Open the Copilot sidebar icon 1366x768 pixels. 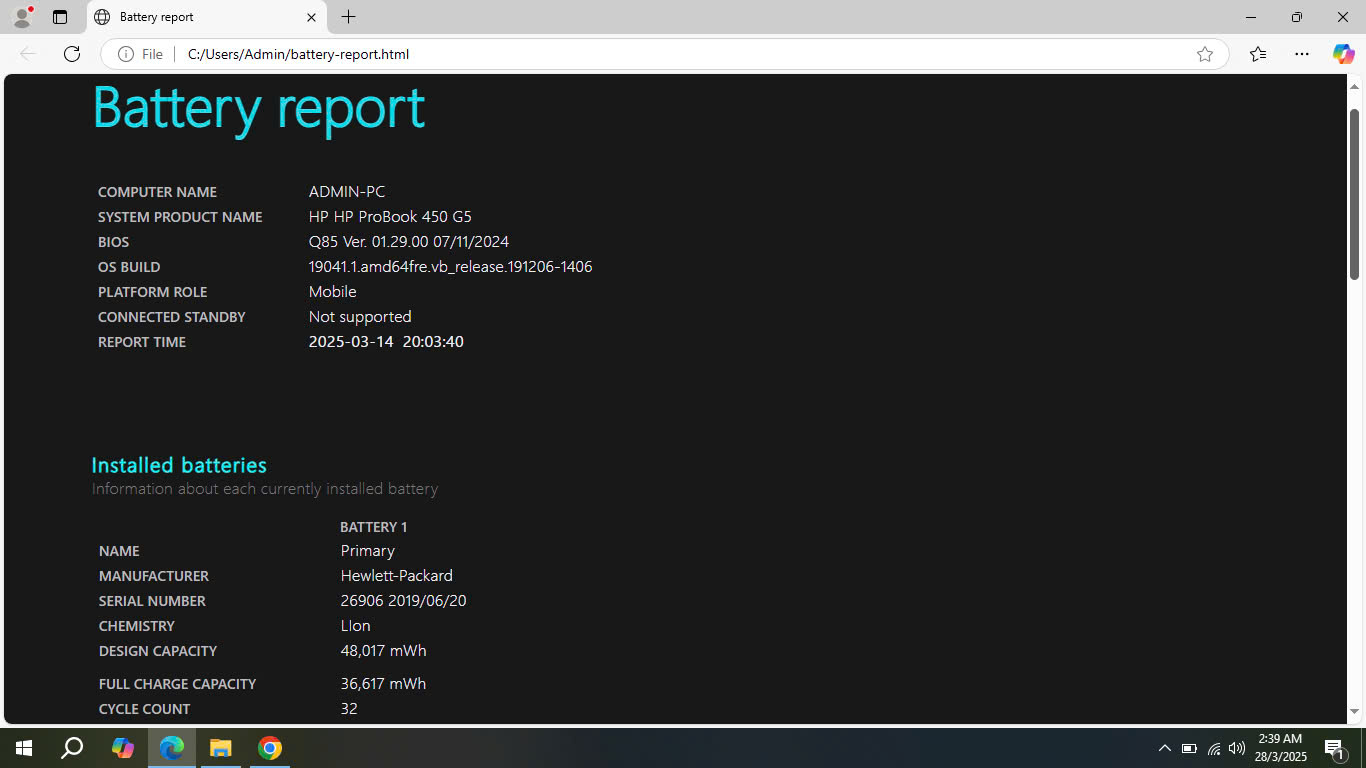pos(1343,54)
